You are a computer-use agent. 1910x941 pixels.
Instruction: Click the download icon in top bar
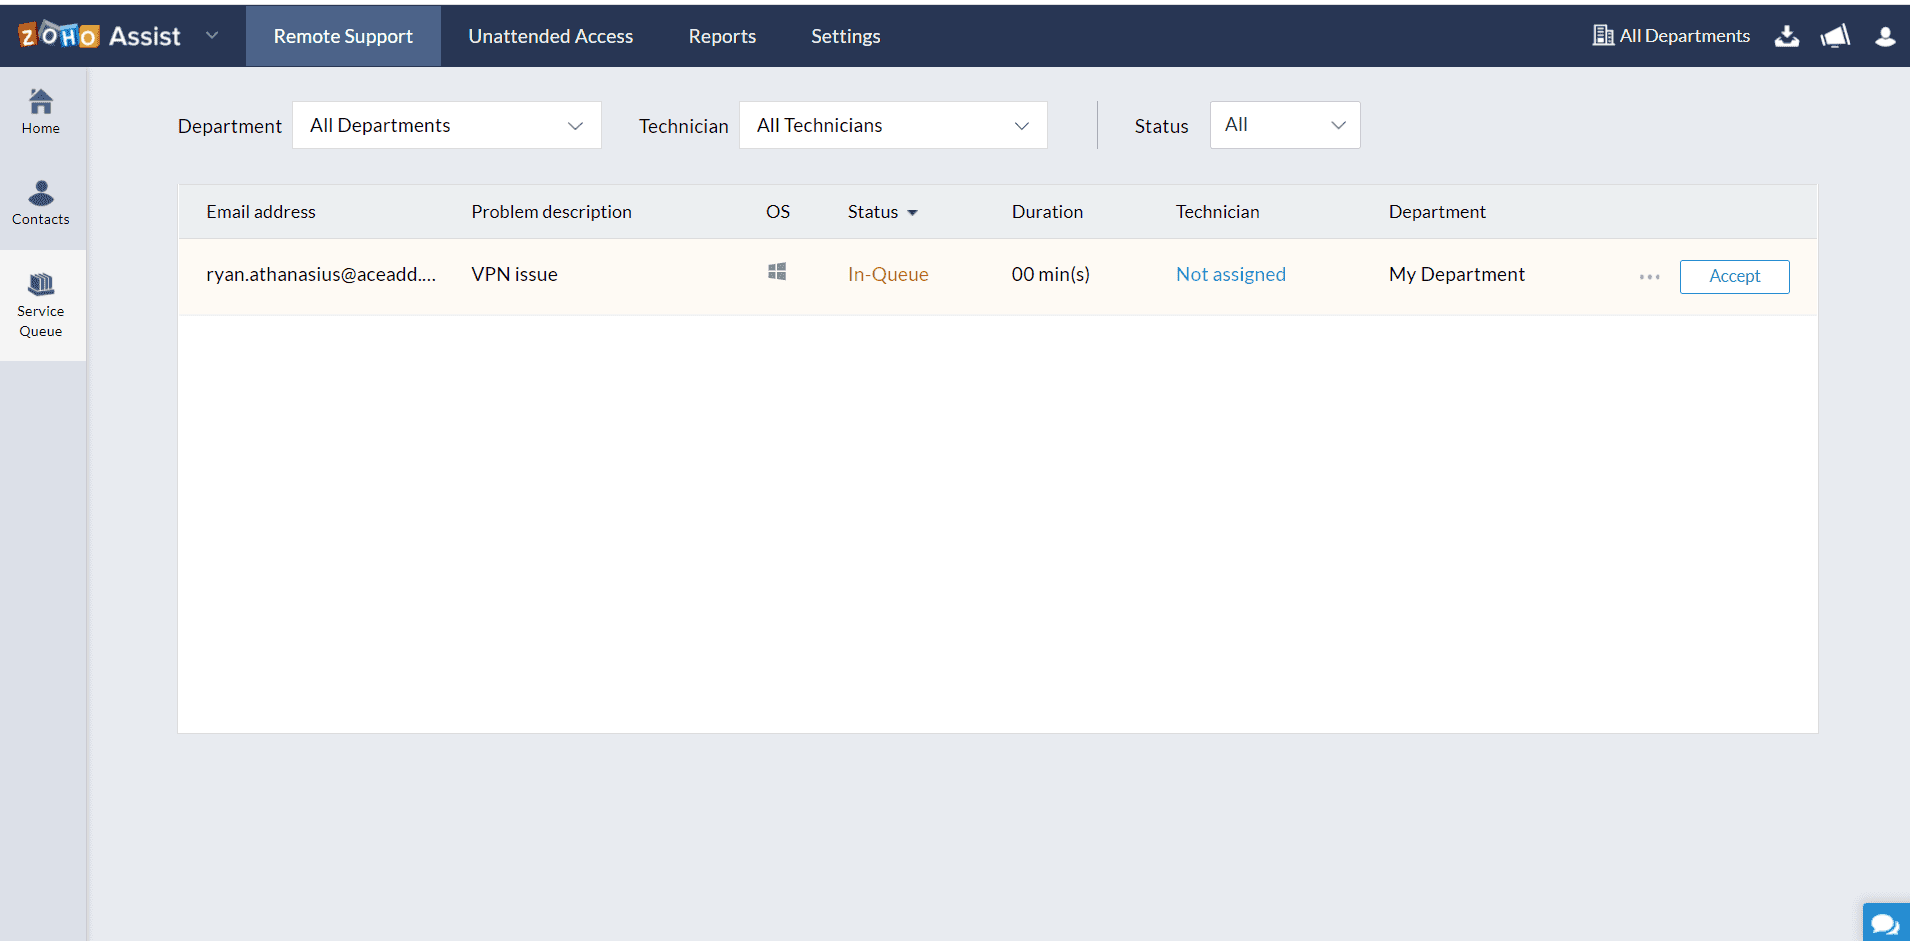[x=1786, y=36]
